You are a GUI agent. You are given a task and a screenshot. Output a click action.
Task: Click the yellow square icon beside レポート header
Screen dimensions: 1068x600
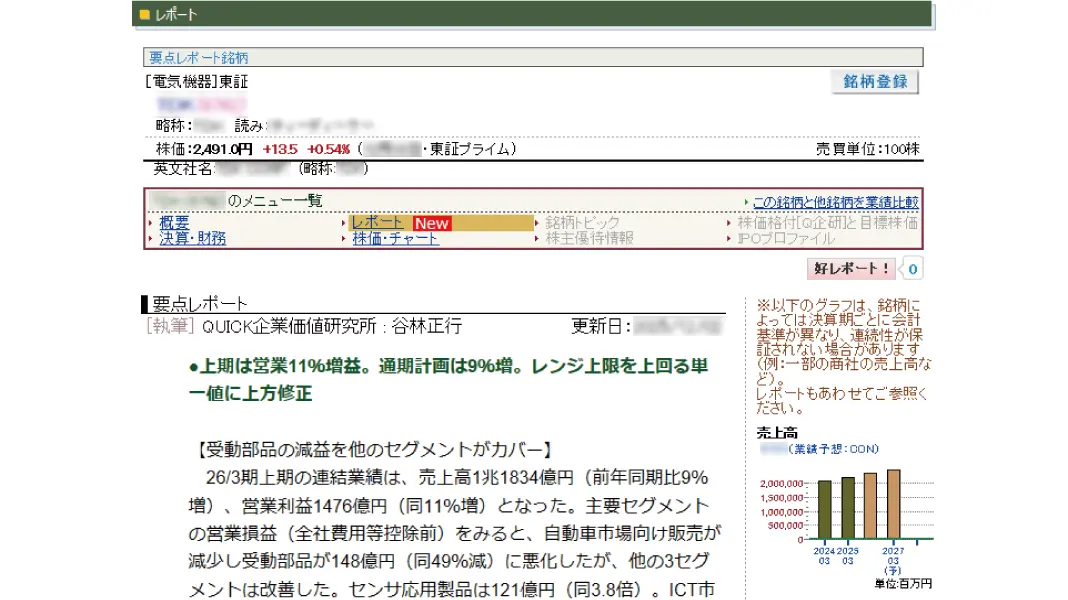(x=144, y=14)
